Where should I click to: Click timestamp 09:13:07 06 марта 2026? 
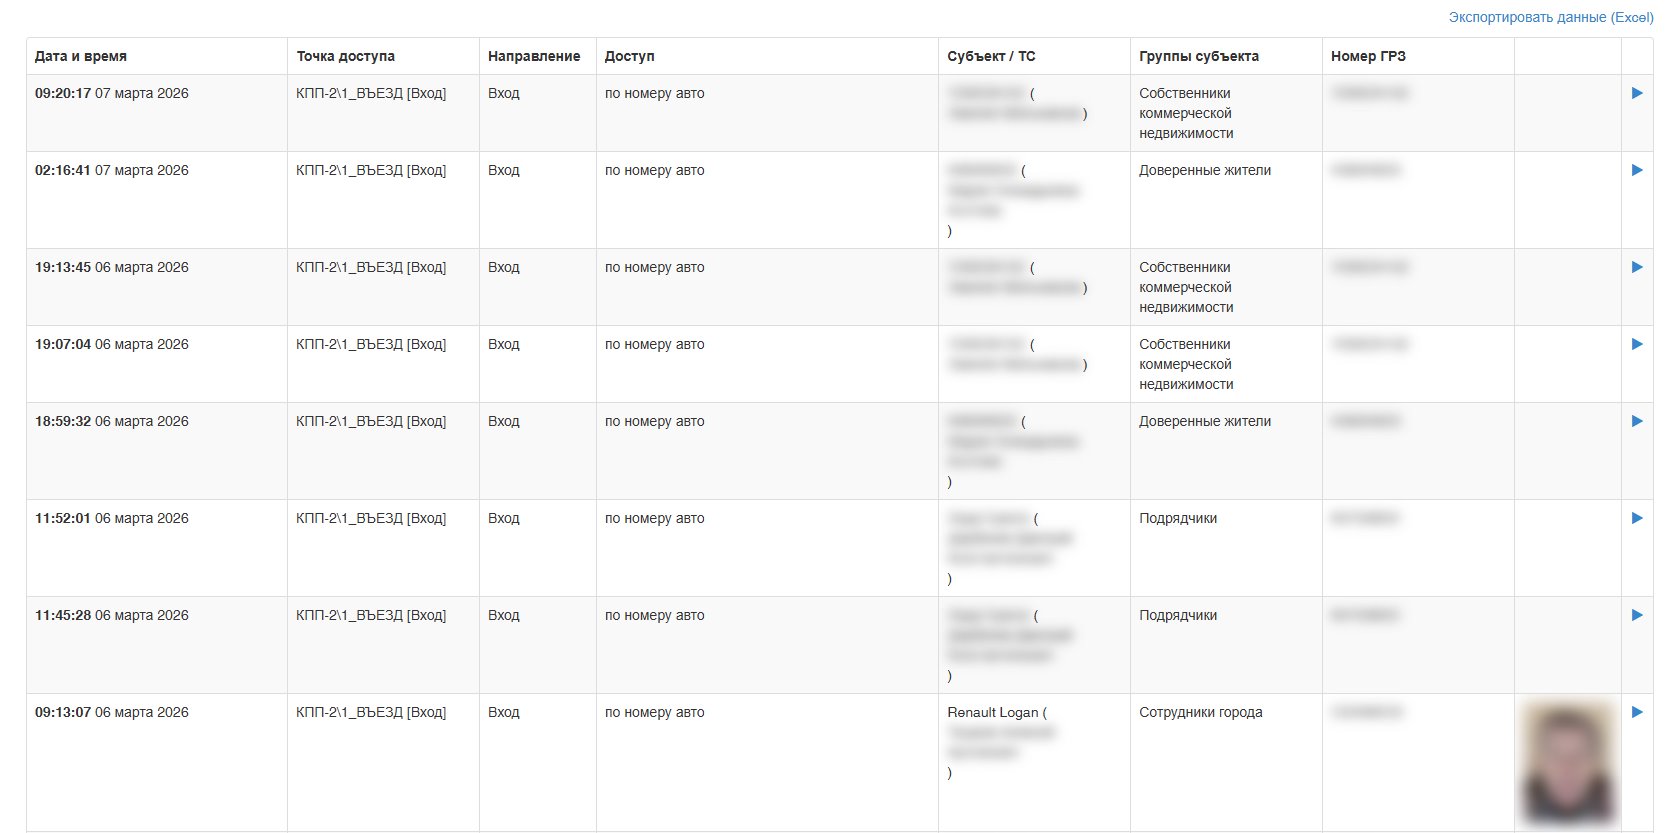112,712
